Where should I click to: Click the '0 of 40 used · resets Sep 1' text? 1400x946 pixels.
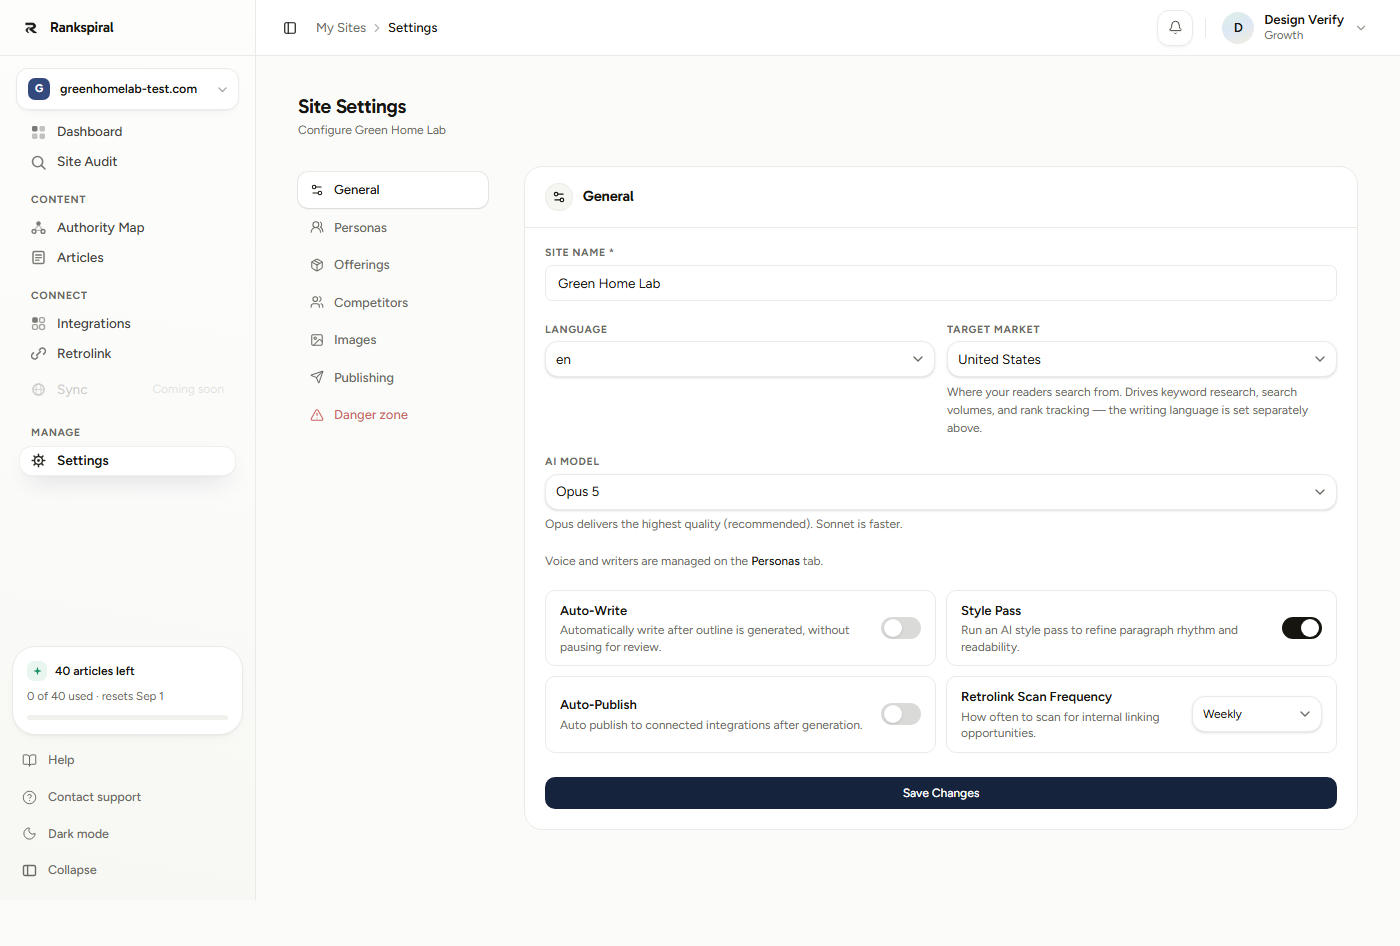pos(95,696)
